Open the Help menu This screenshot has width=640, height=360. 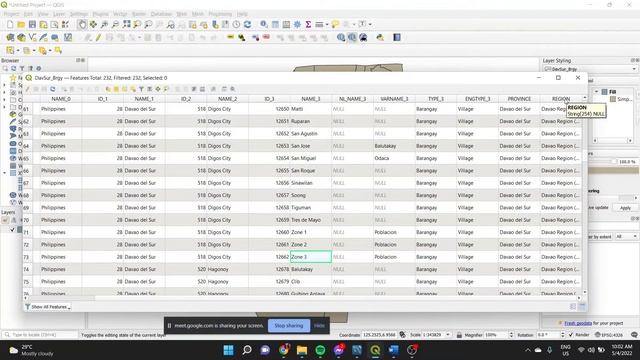[x=242, y=14]
